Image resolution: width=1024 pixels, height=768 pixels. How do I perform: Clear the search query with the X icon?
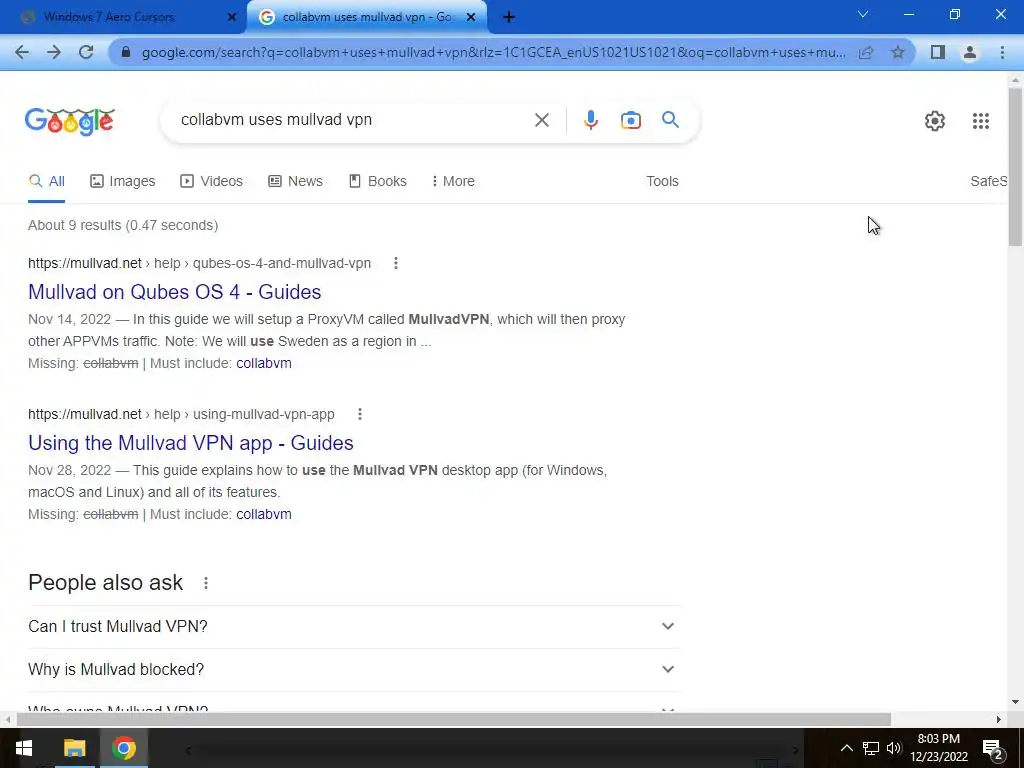541,120
